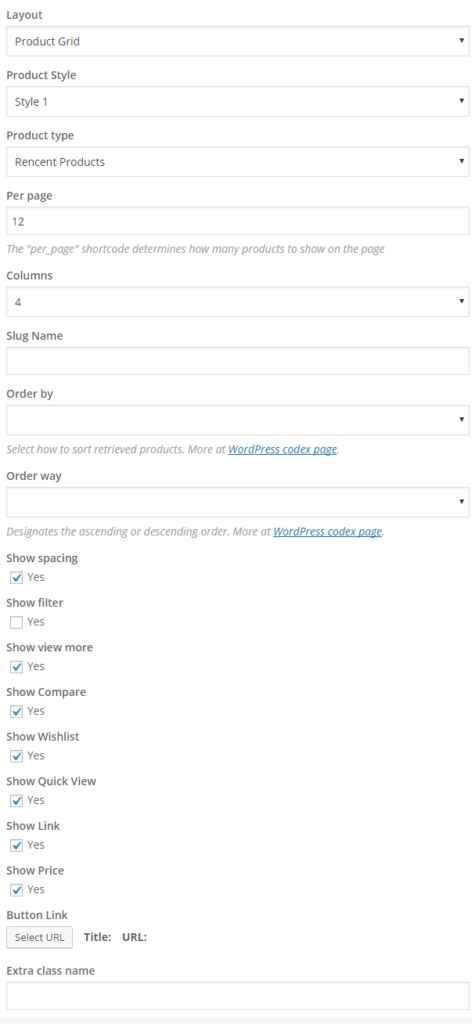The image size is (472, 1024).
Task: Expand the Order way dropdown
Action: (x=238, y=502)
